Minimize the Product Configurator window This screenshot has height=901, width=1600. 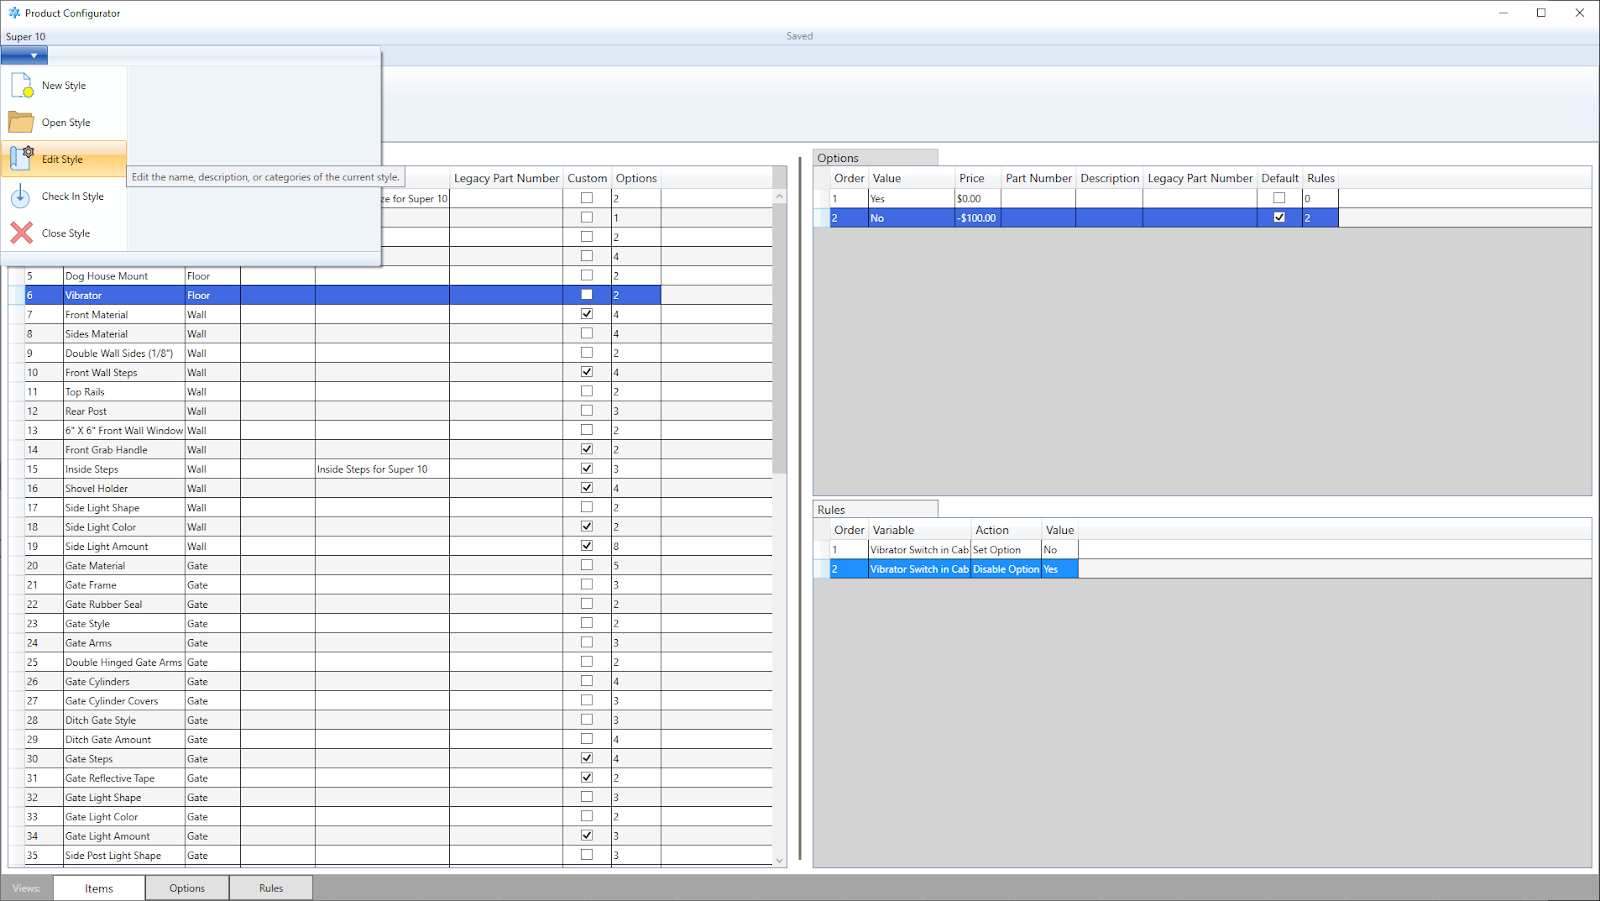tap(1504, 13)
